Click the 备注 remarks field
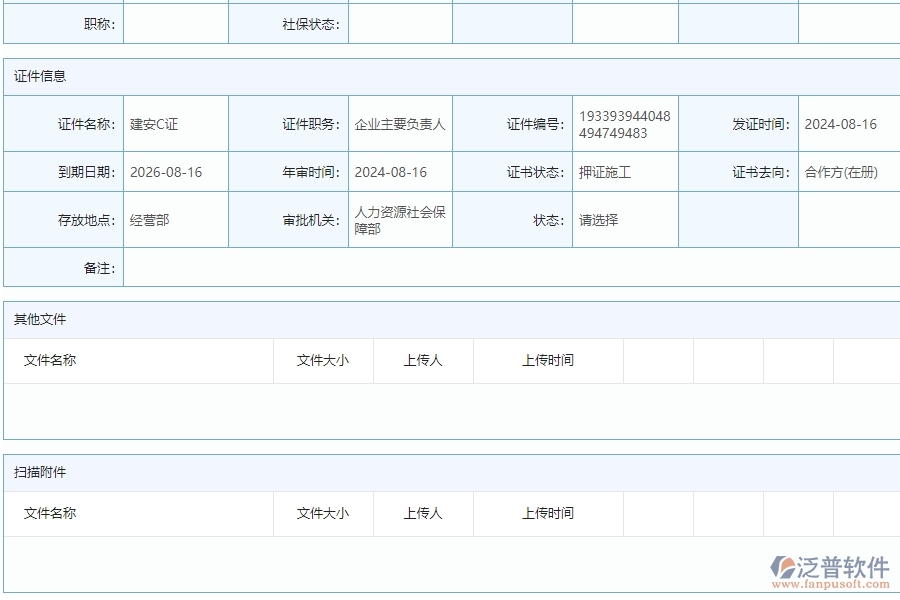 coord(500,267)
